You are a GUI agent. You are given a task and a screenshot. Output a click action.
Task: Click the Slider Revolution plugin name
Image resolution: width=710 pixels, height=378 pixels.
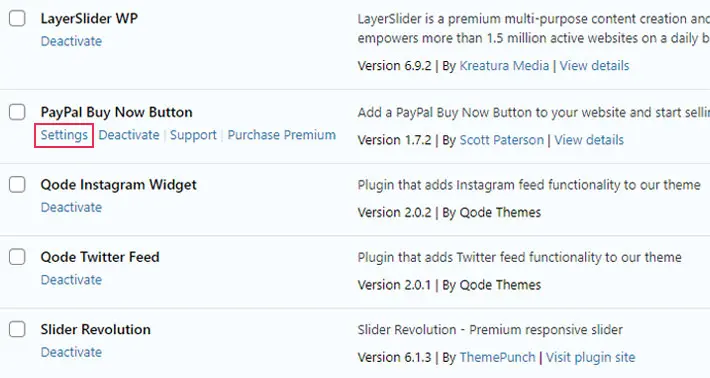click(x=96, y=329)
